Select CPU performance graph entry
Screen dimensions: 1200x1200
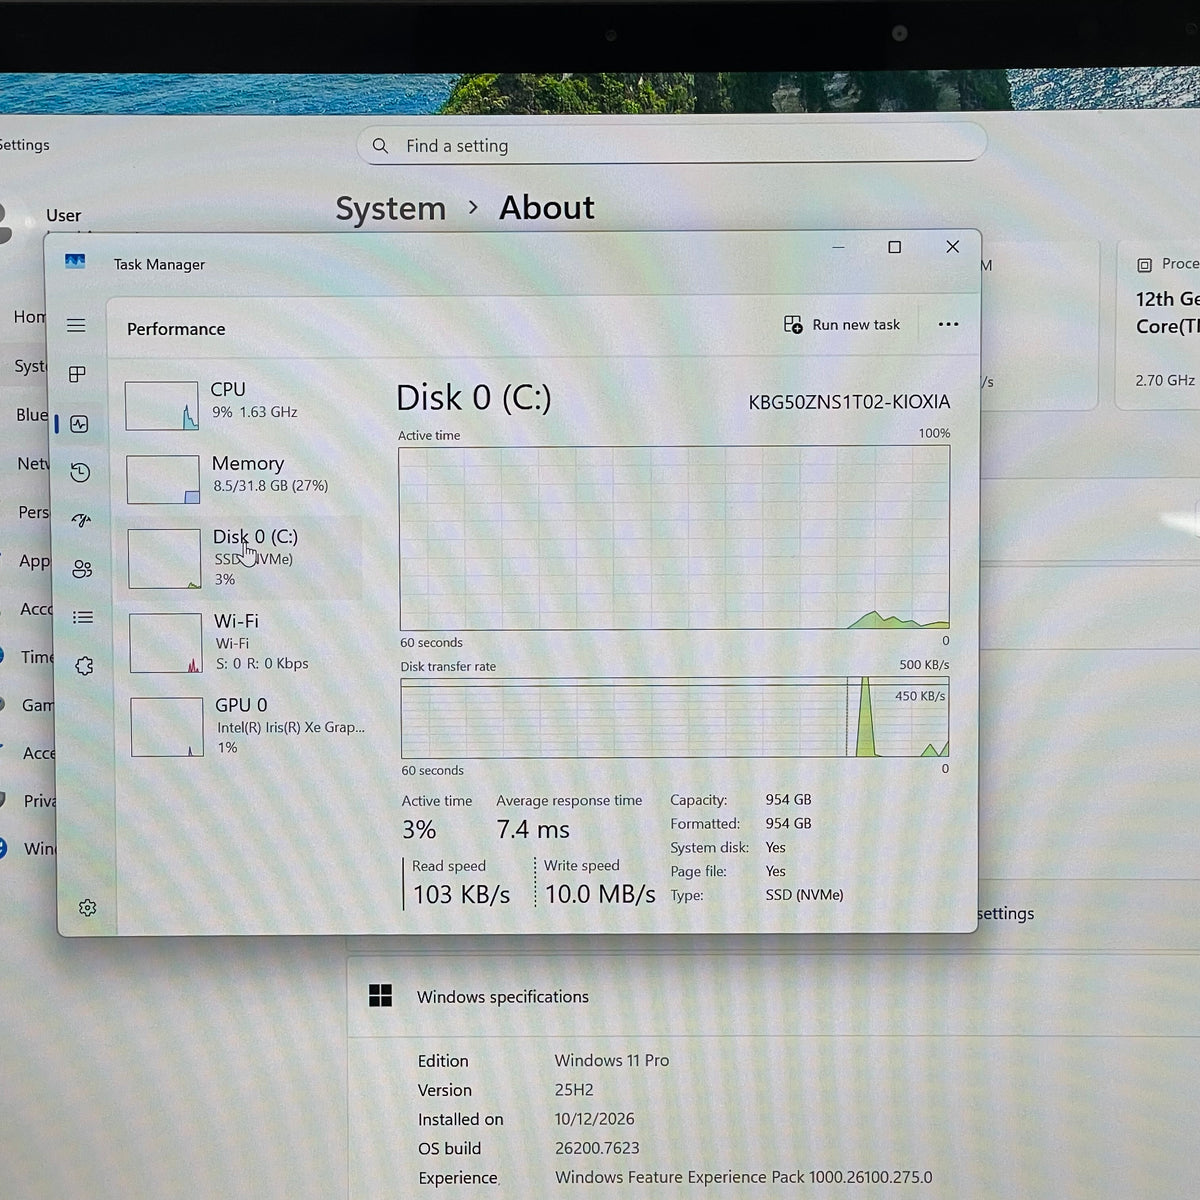(x=241, y=404)
